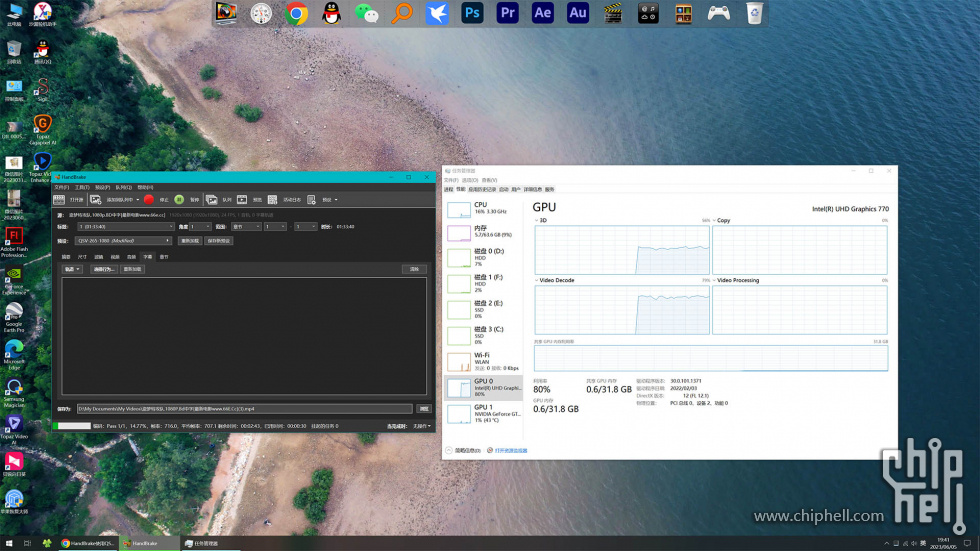Click the blue bird app dock icon
This screenshot has height=551, width=980.
click(x=437, y=13)
